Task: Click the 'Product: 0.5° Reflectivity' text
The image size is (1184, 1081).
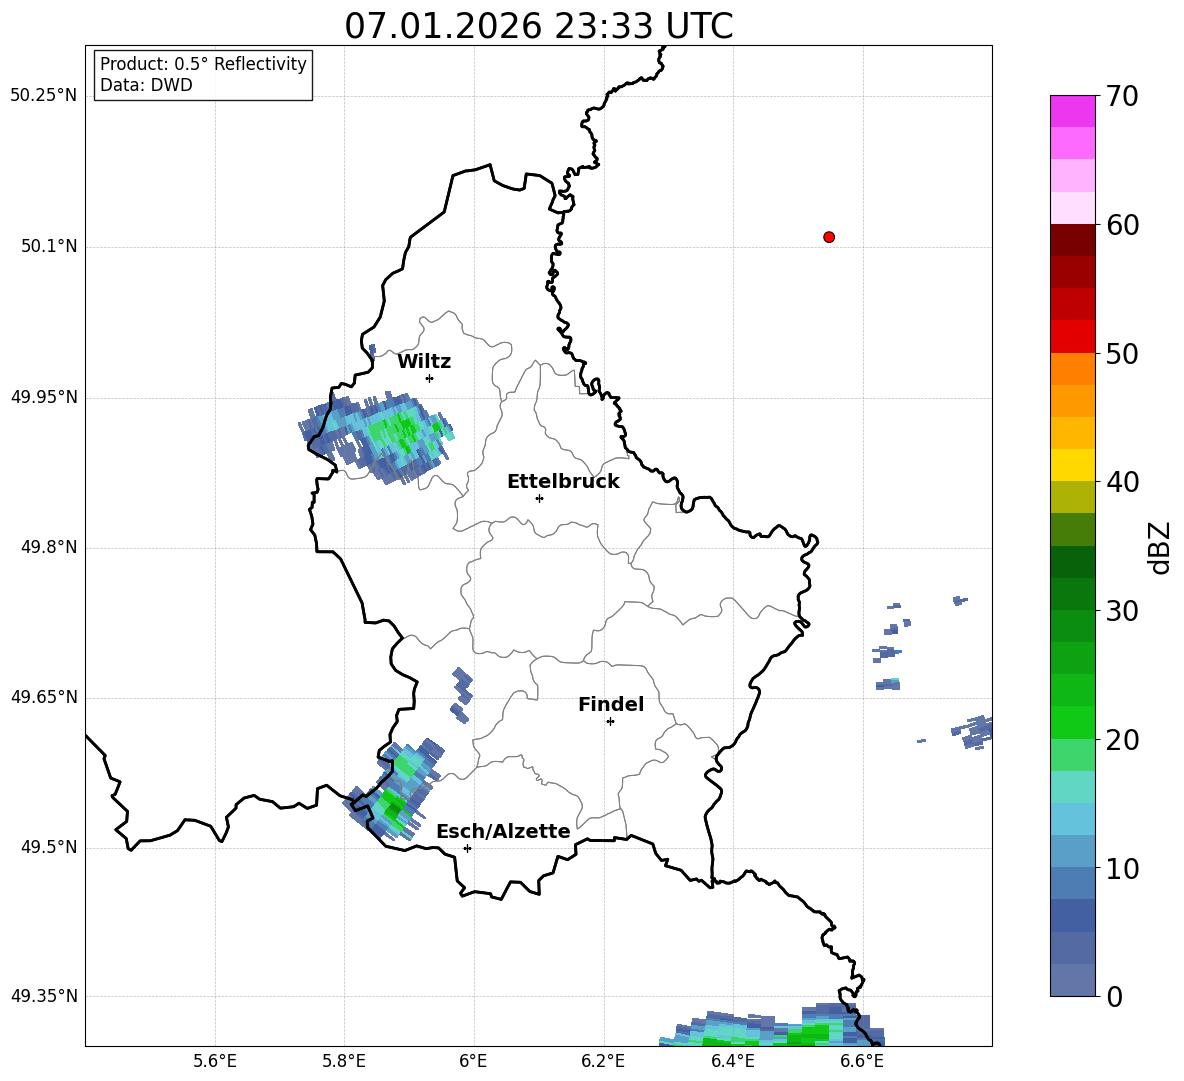Action: 203,64
